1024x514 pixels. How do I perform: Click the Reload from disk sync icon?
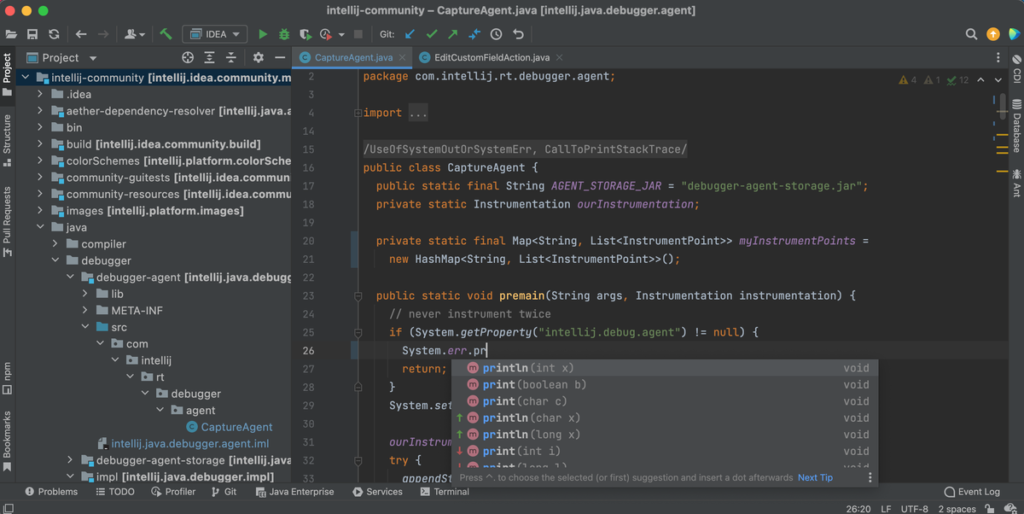[x=54, y=34]
